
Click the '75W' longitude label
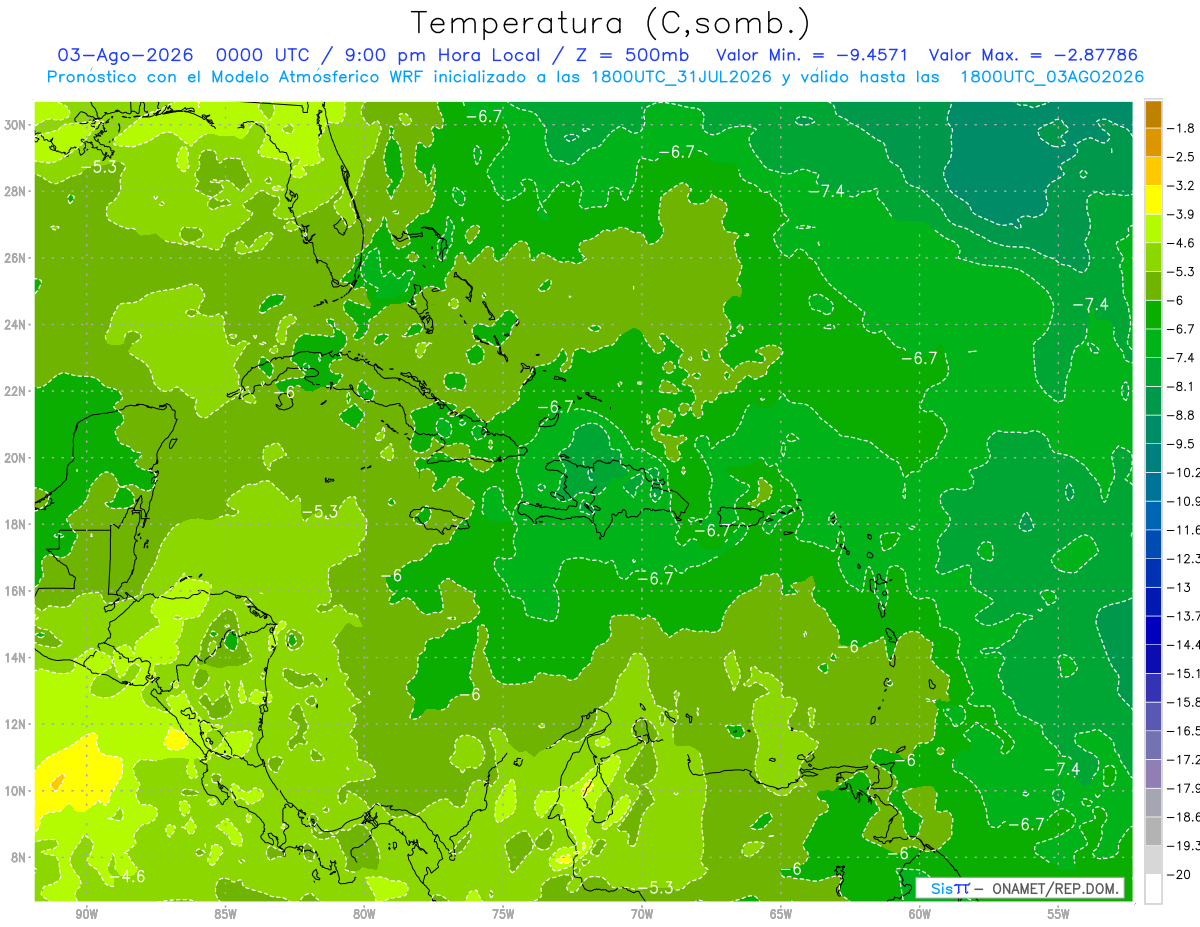tap(503, 914)
